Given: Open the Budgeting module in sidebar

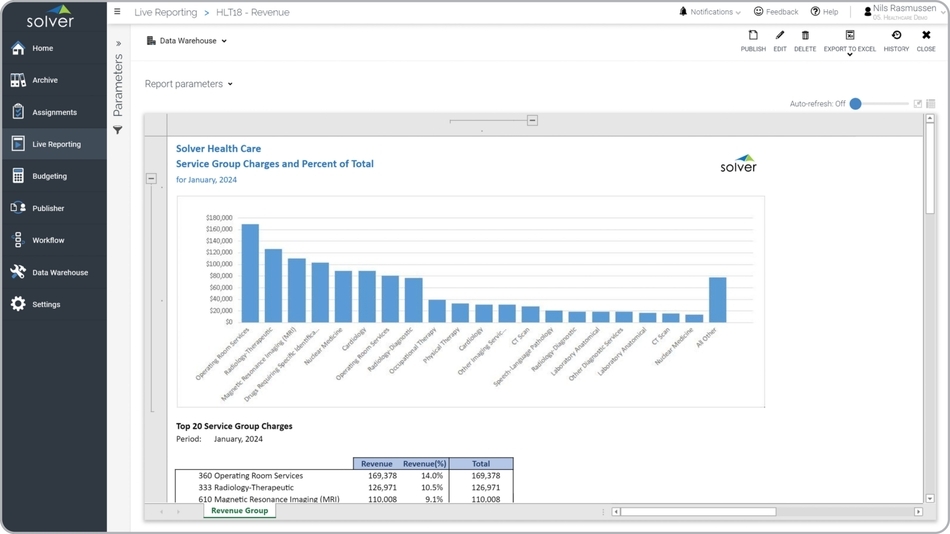Looking at the screenshot, I should pos(50,176).
